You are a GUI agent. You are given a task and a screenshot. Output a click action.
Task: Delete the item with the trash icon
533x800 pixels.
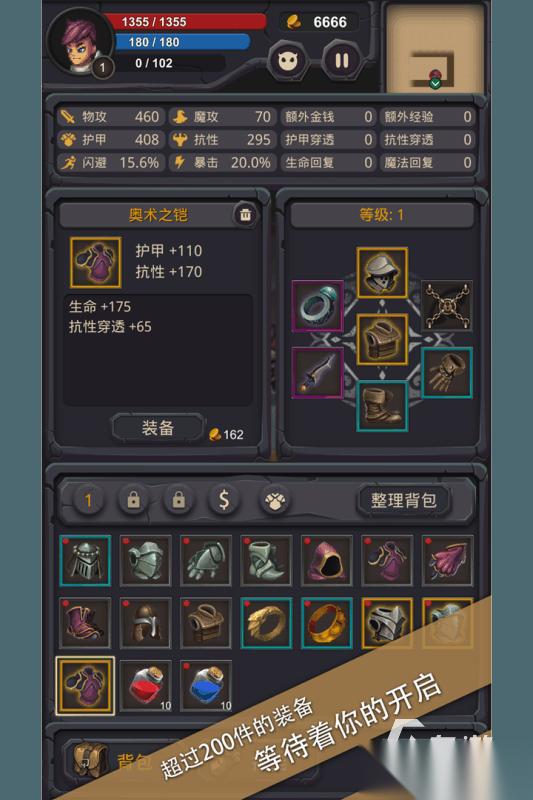click(245, 215)
